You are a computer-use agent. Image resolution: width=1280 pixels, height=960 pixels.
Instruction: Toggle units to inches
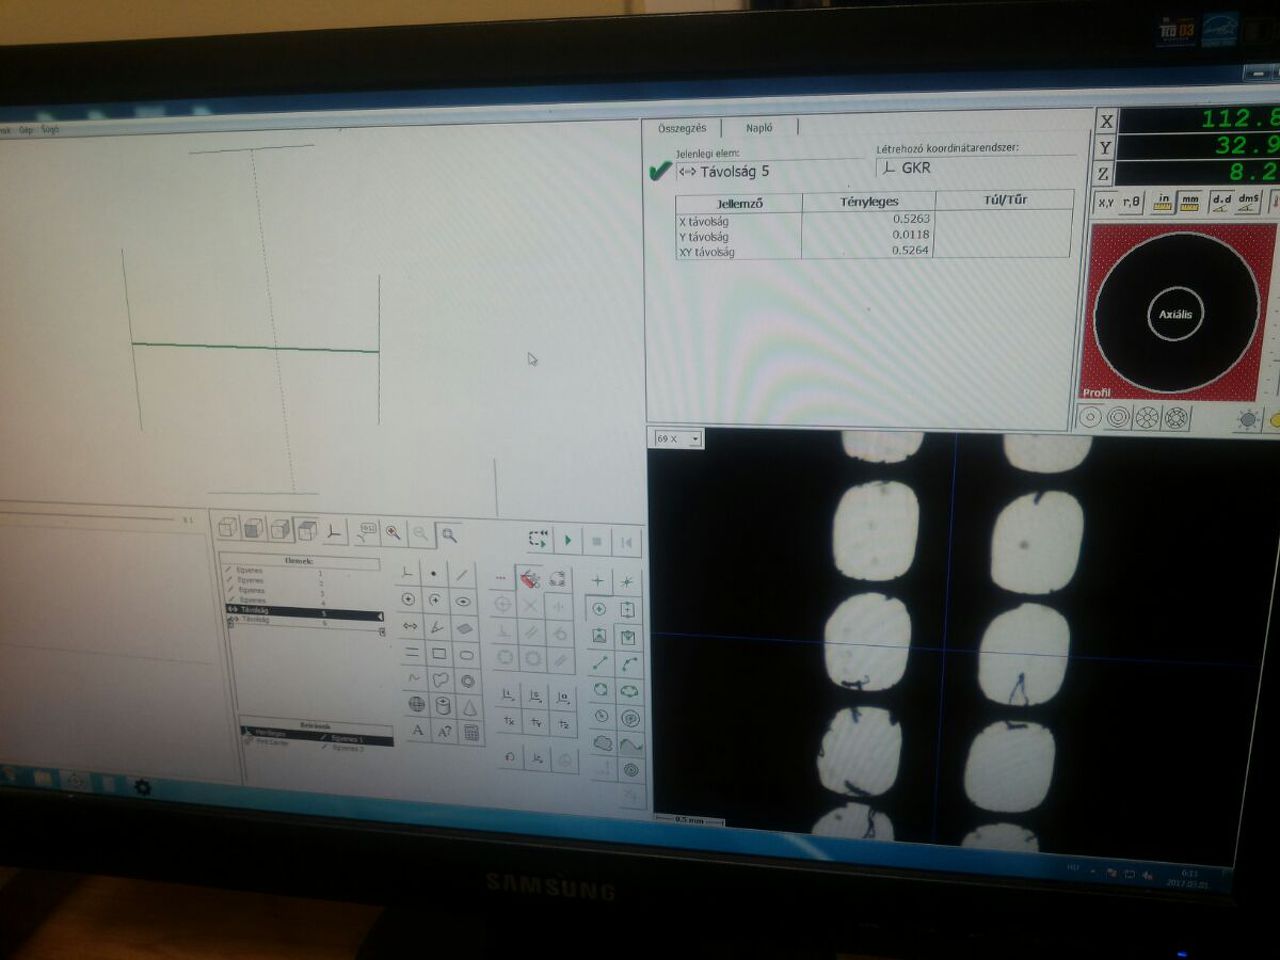click(x=1162, y=201)
